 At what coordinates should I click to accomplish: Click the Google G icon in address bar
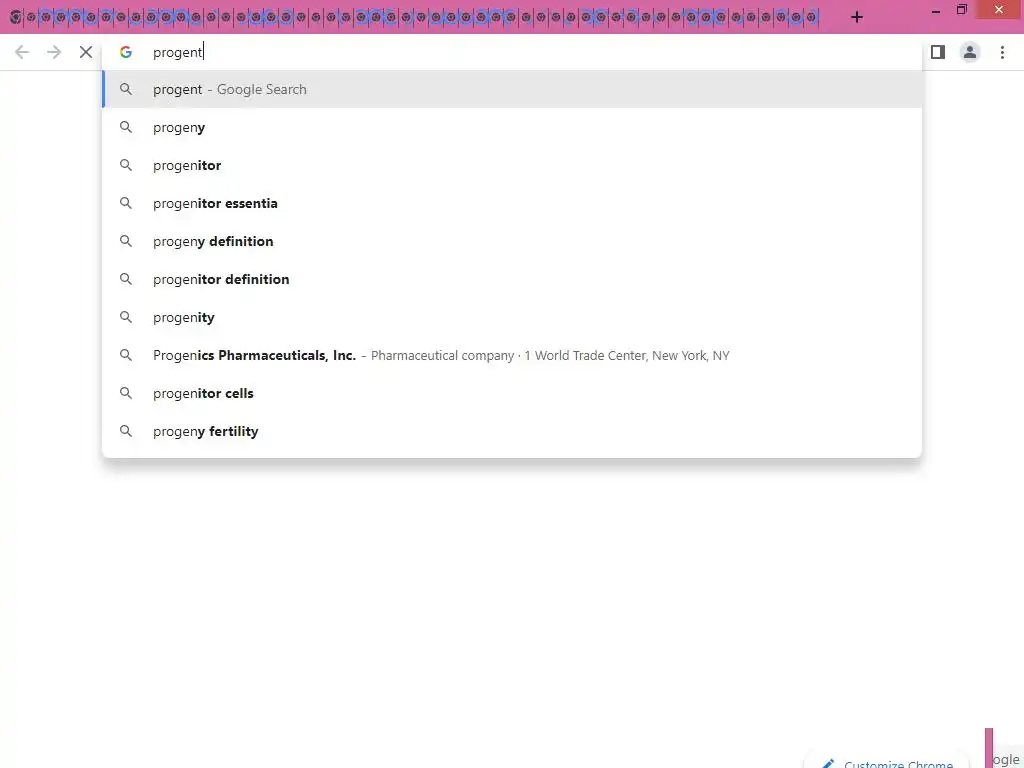point(126,52)
